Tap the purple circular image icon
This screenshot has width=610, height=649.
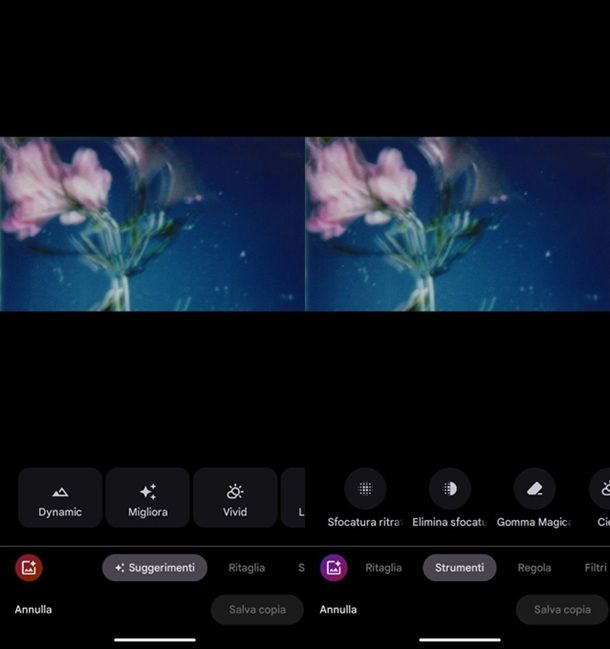[x=333, y=568]
